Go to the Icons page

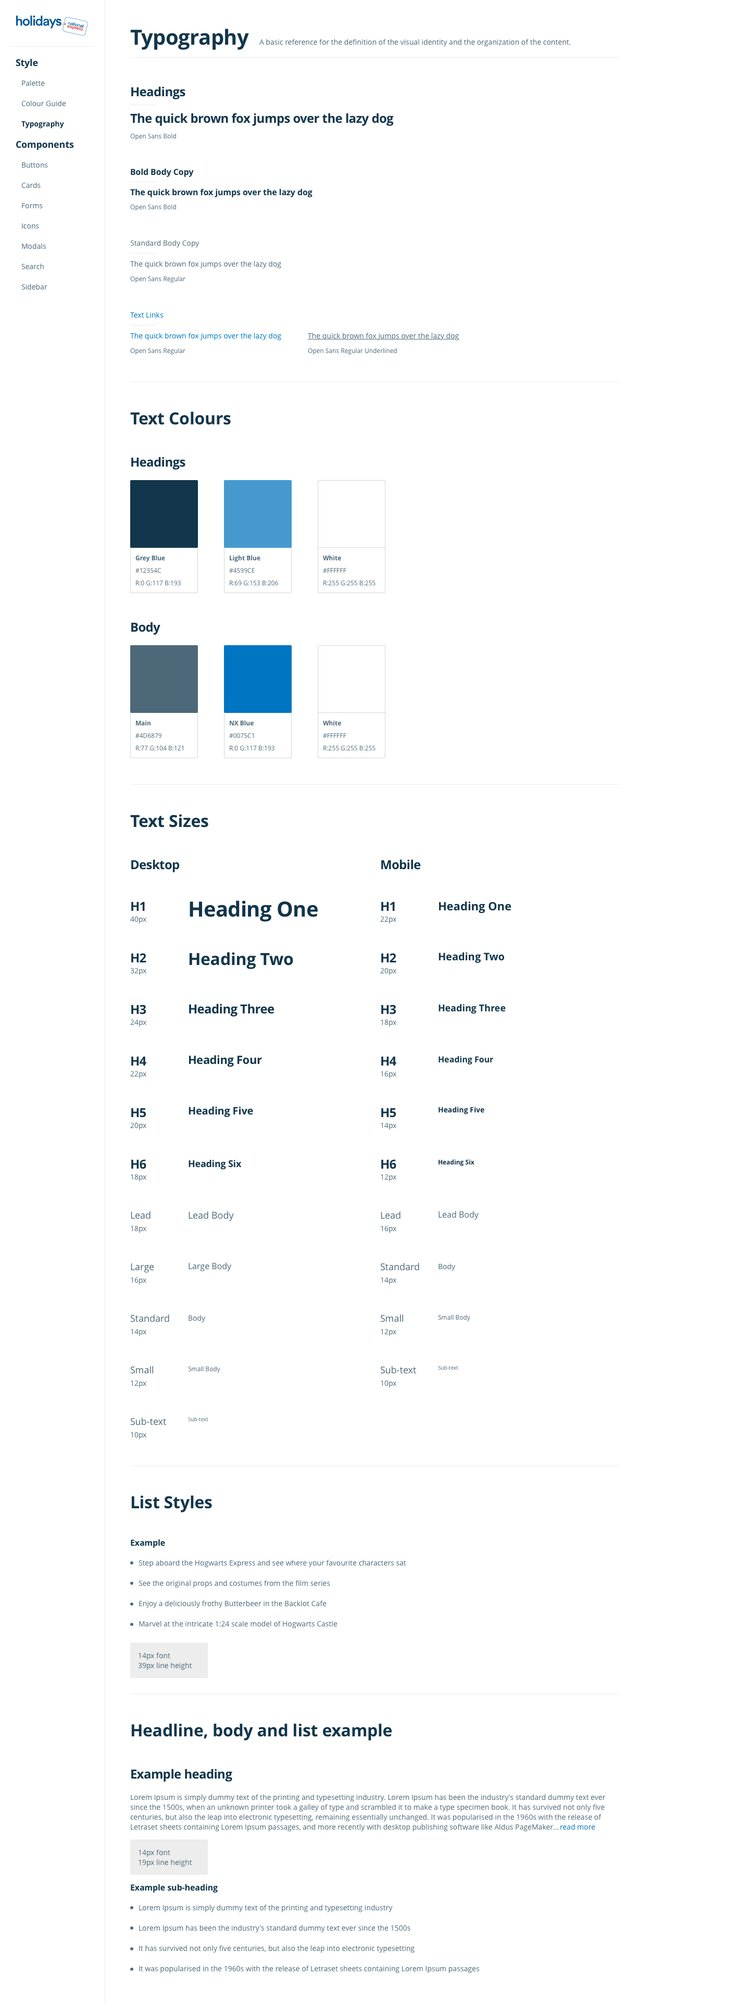(x=30, y=226)
